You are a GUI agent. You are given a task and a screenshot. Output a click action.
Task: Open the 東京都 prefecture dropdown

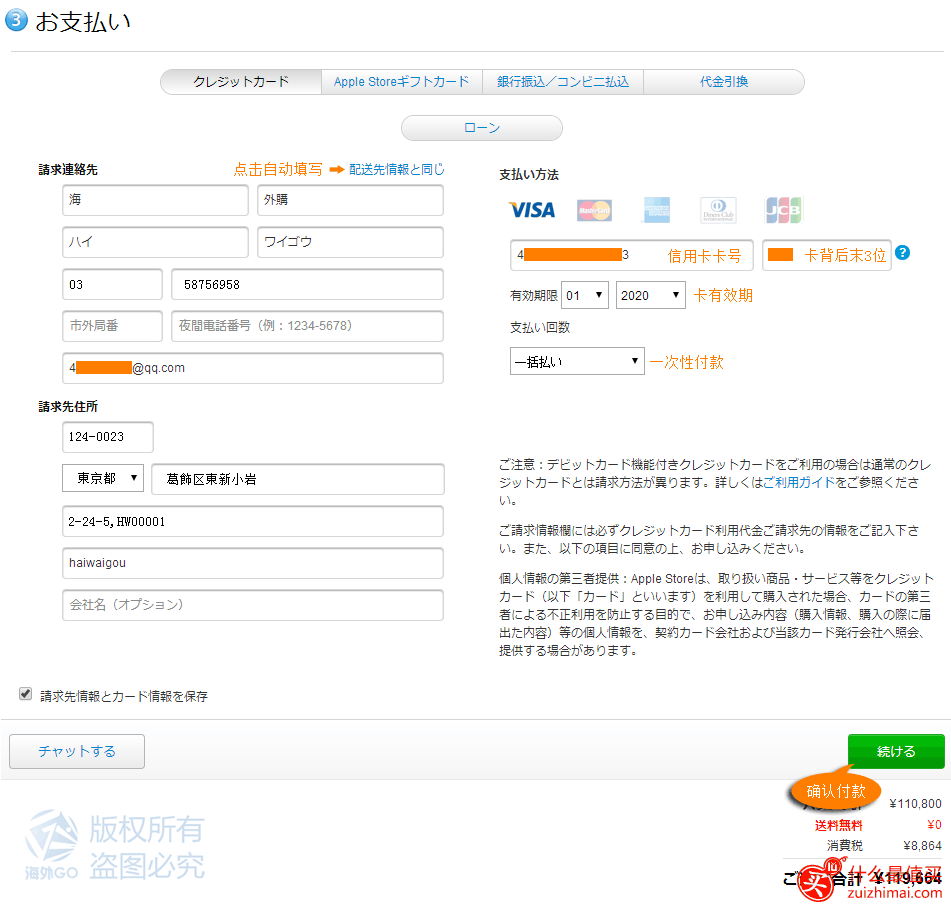coord(103,478)
